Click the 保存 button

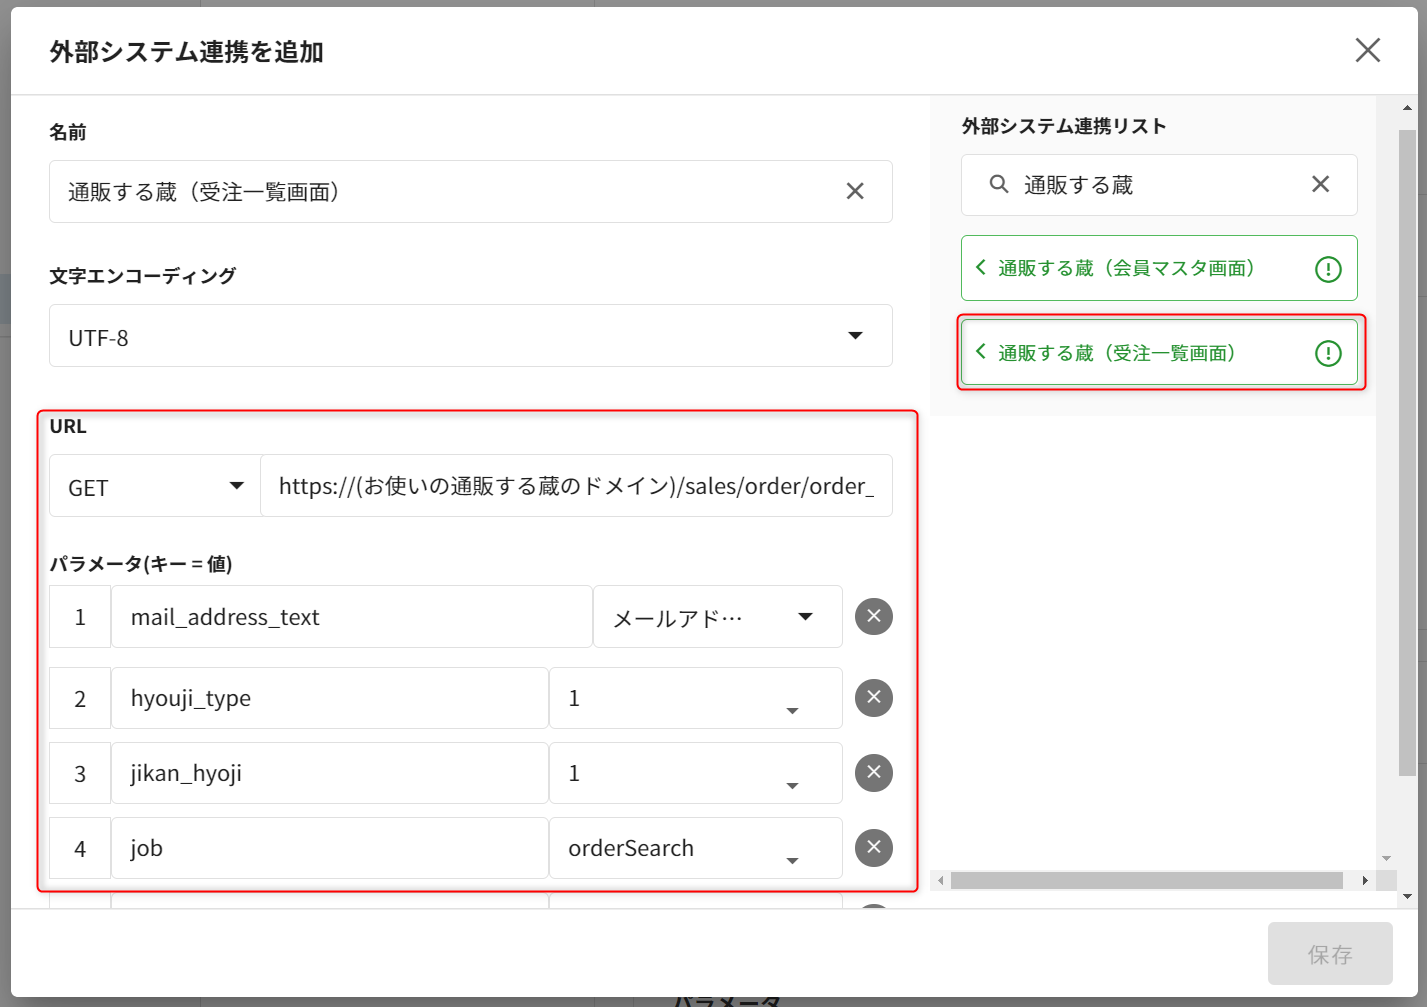pyautogui.click(x=1329, y=954)
